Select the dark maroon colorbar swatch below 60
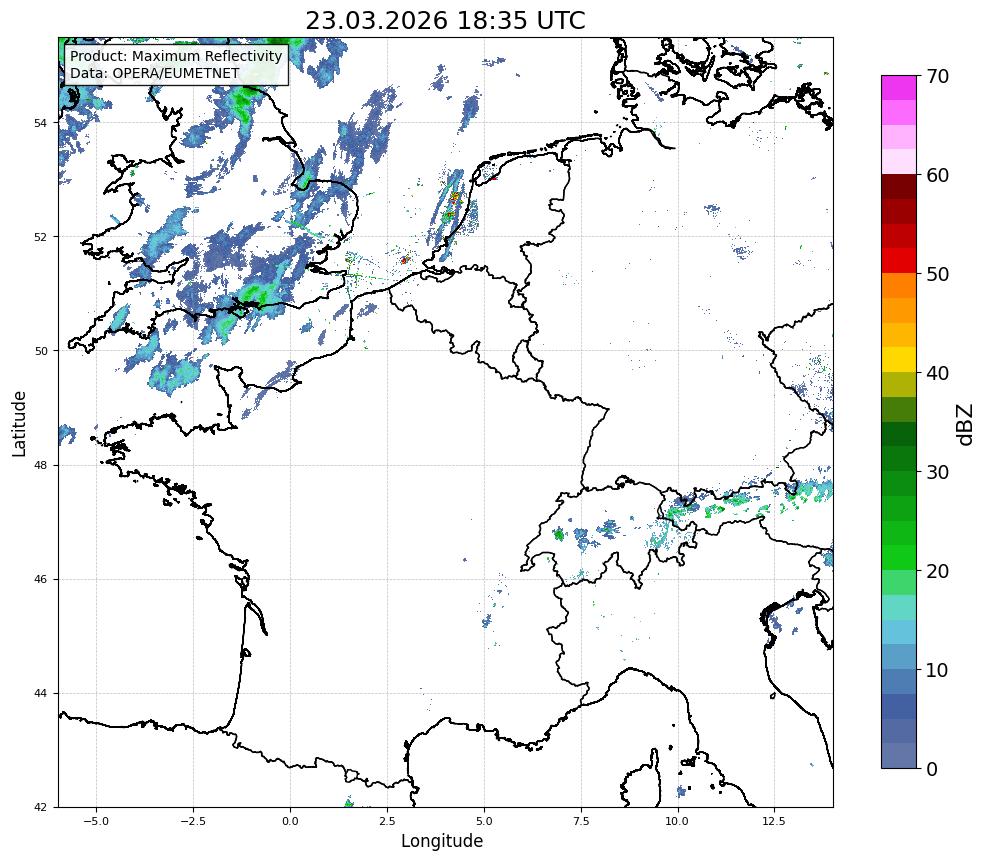The height and width of the screenshot is (860, 985). point(899,187)
